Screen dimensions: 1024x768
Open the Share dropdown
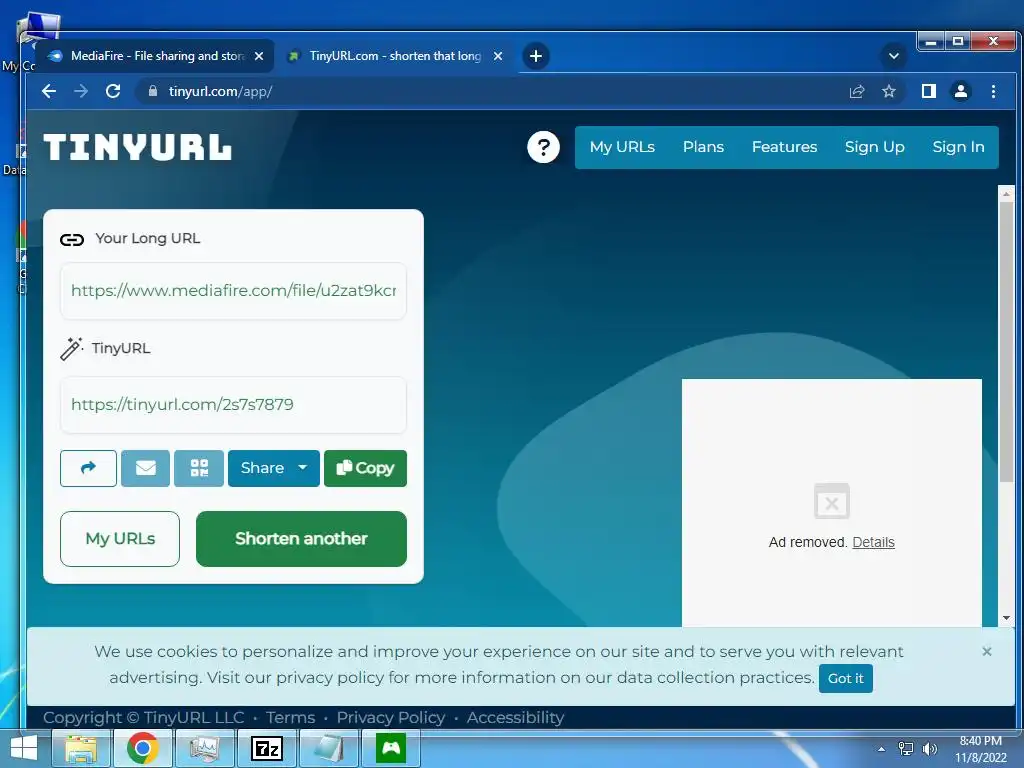(x=274, y=468)
